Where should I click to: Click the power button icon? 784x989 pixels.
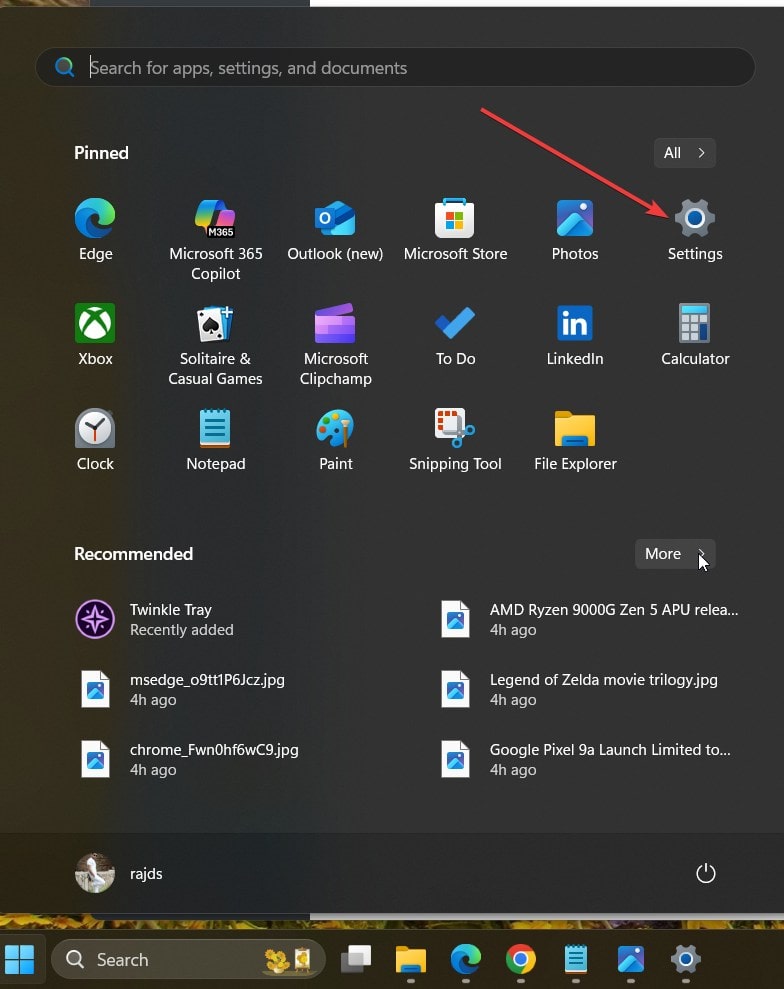(x=705, y=874)
